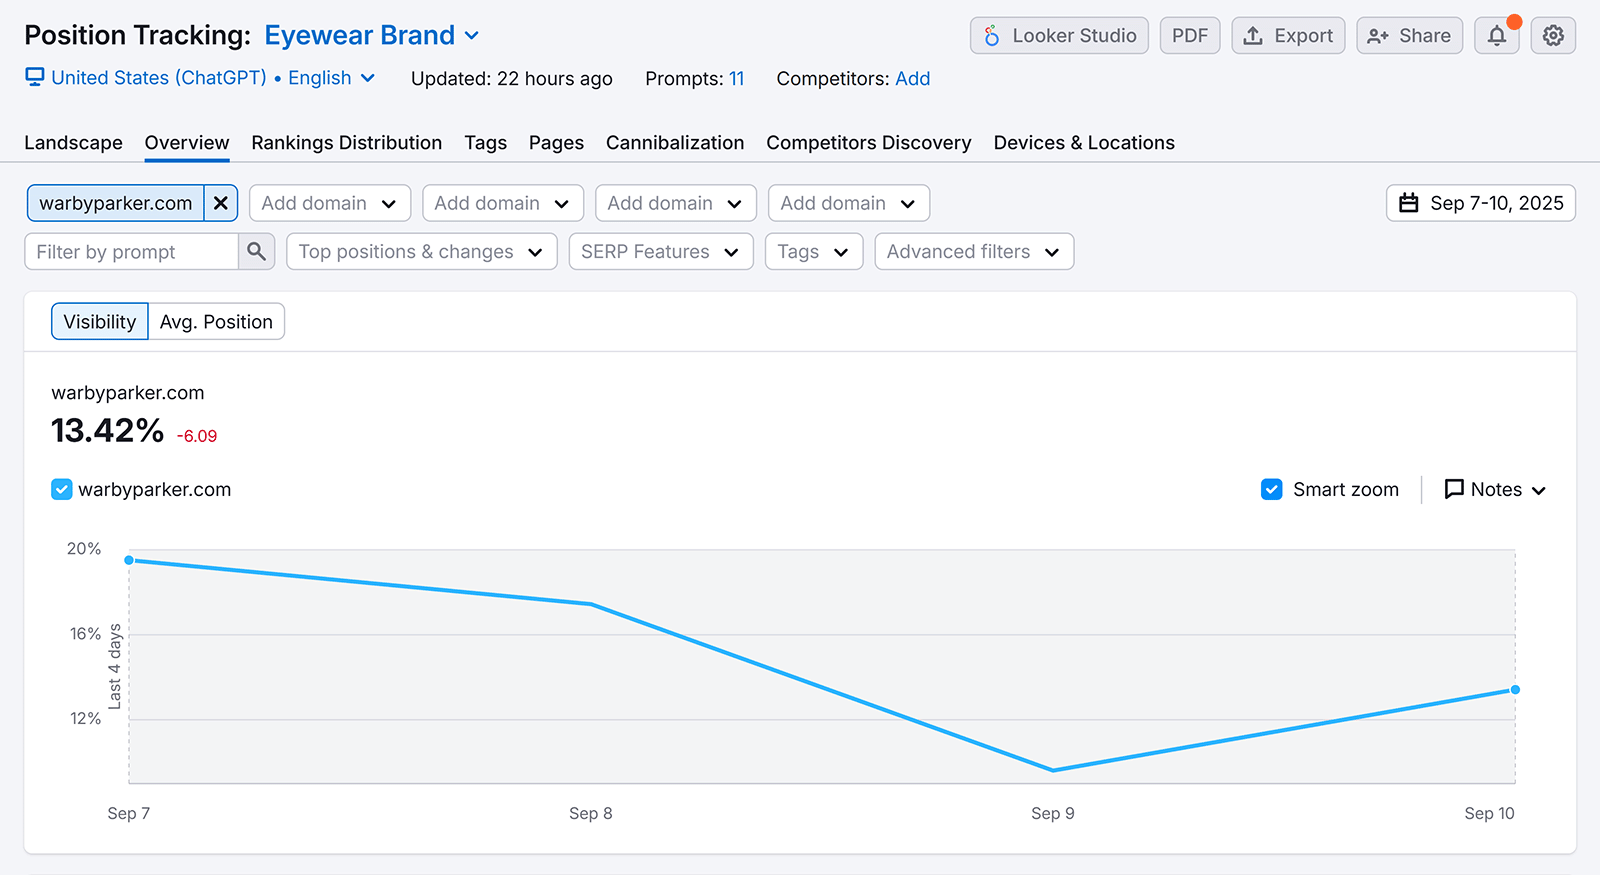The image size is (1600, 875).
Task: Open Competitors Discovery tab
Action: coord(868,143)
